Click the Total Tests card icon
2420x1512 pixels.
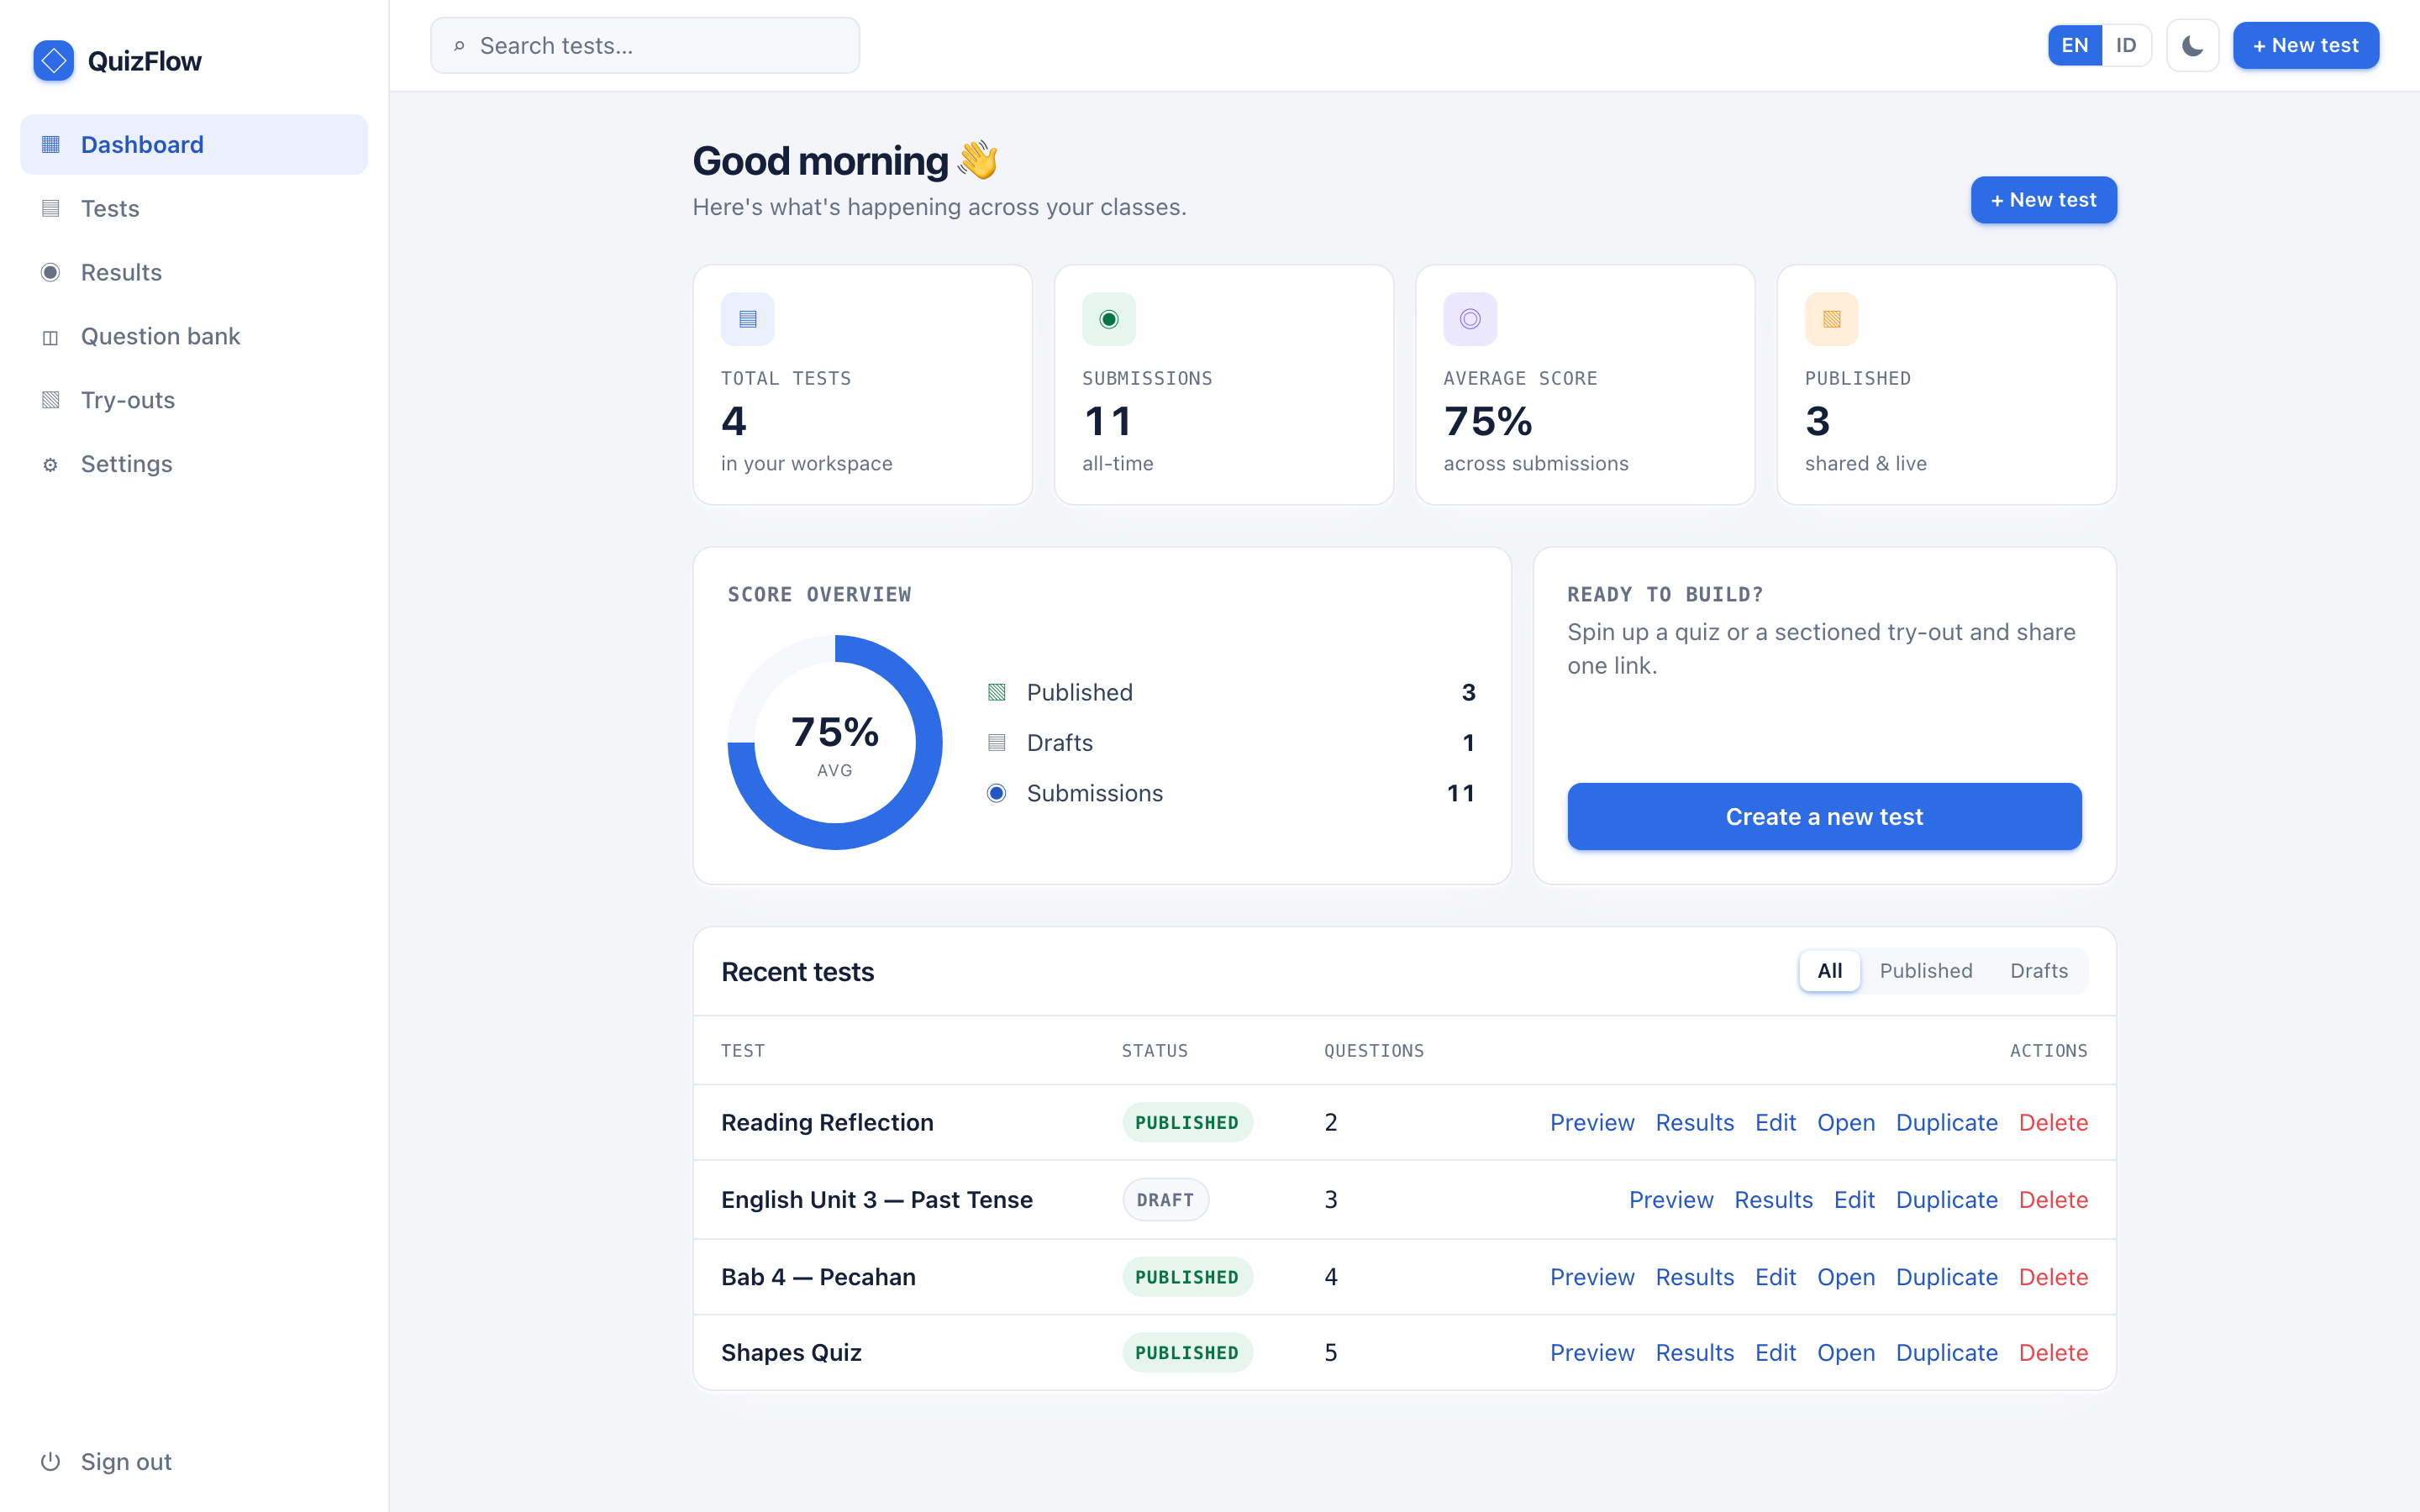(x=748, y=319)
